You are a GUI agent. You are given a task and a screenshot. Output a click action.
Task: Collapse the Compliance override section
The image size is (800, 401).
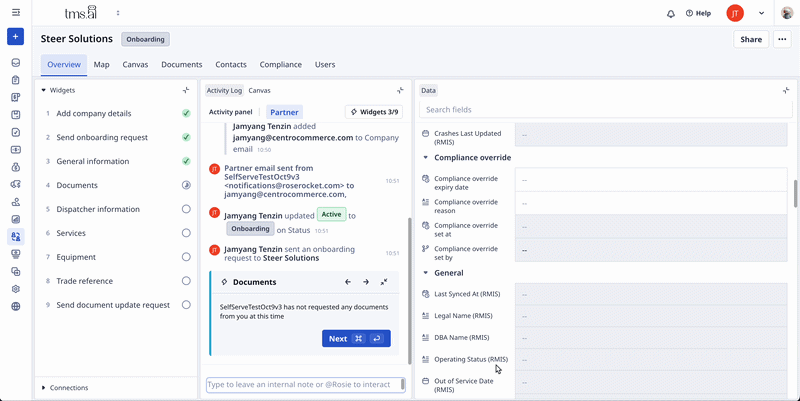click(426, 157)
